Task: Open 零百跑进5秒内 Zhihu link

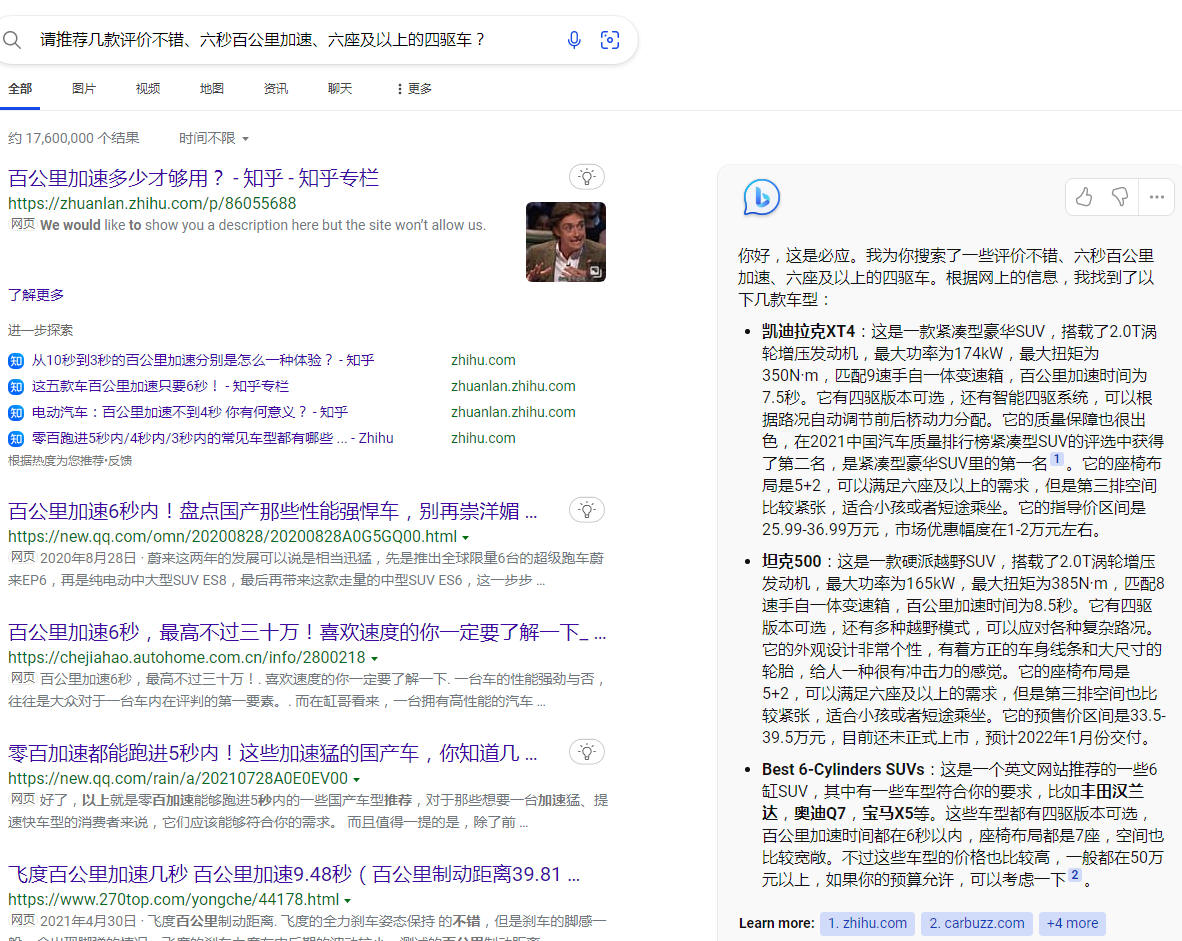Action: (213, 439)
